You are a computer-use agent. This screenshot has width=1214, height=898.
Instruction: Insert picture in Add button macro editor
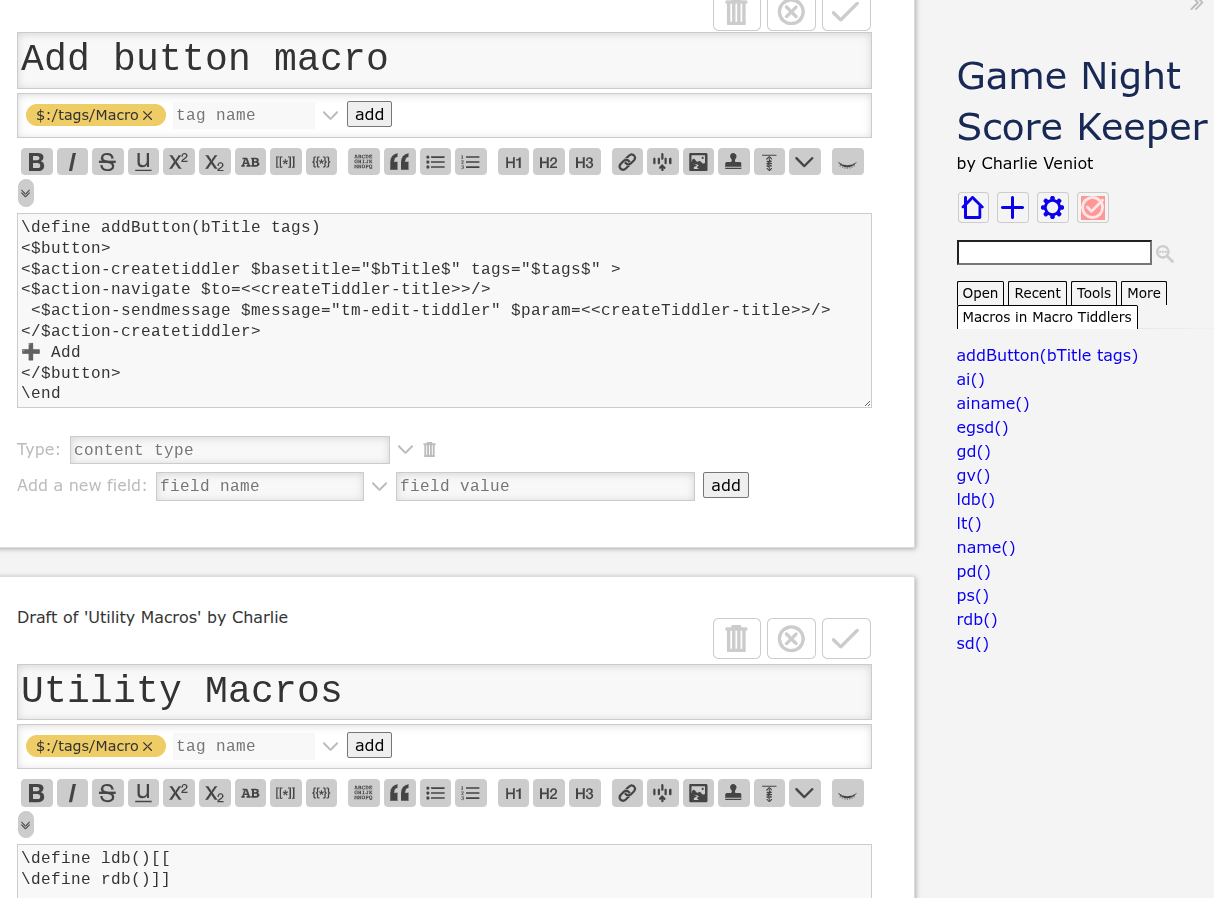click(698, 162)
